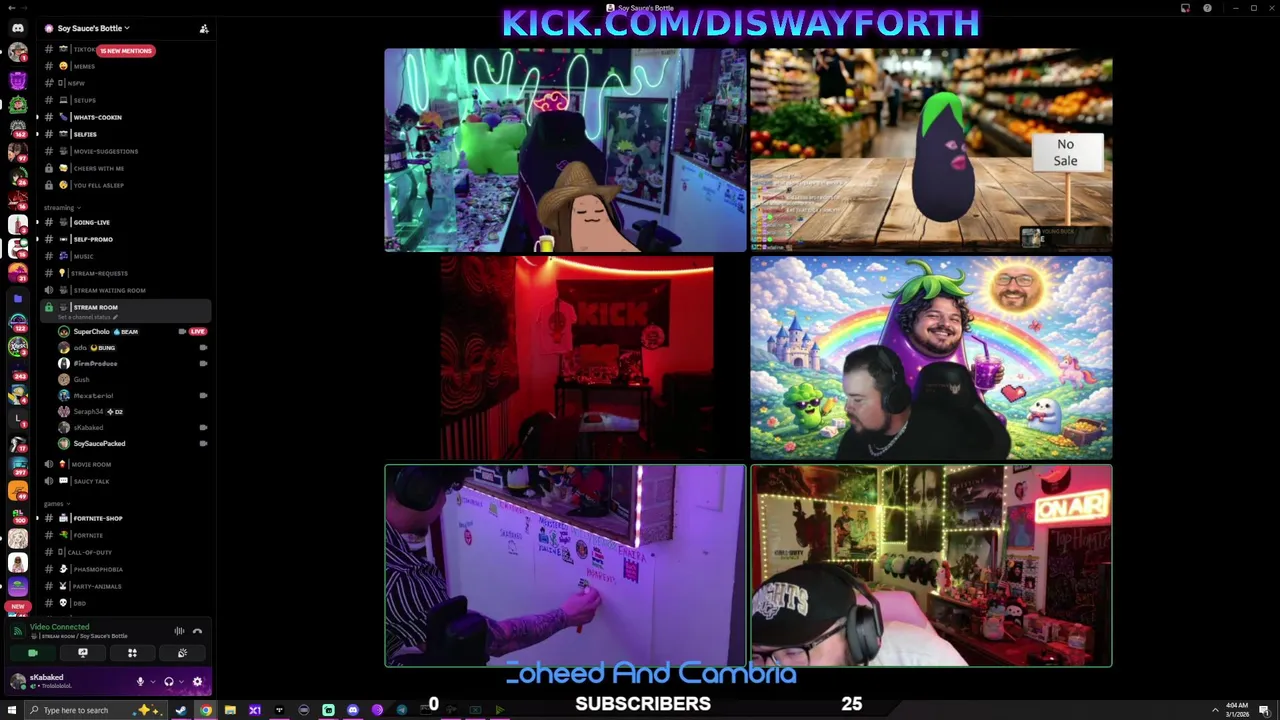Image resolution: width=1280 pixels, height=720 pixels.
Task: Open the dbd channel
Action: tap(125, 603)
